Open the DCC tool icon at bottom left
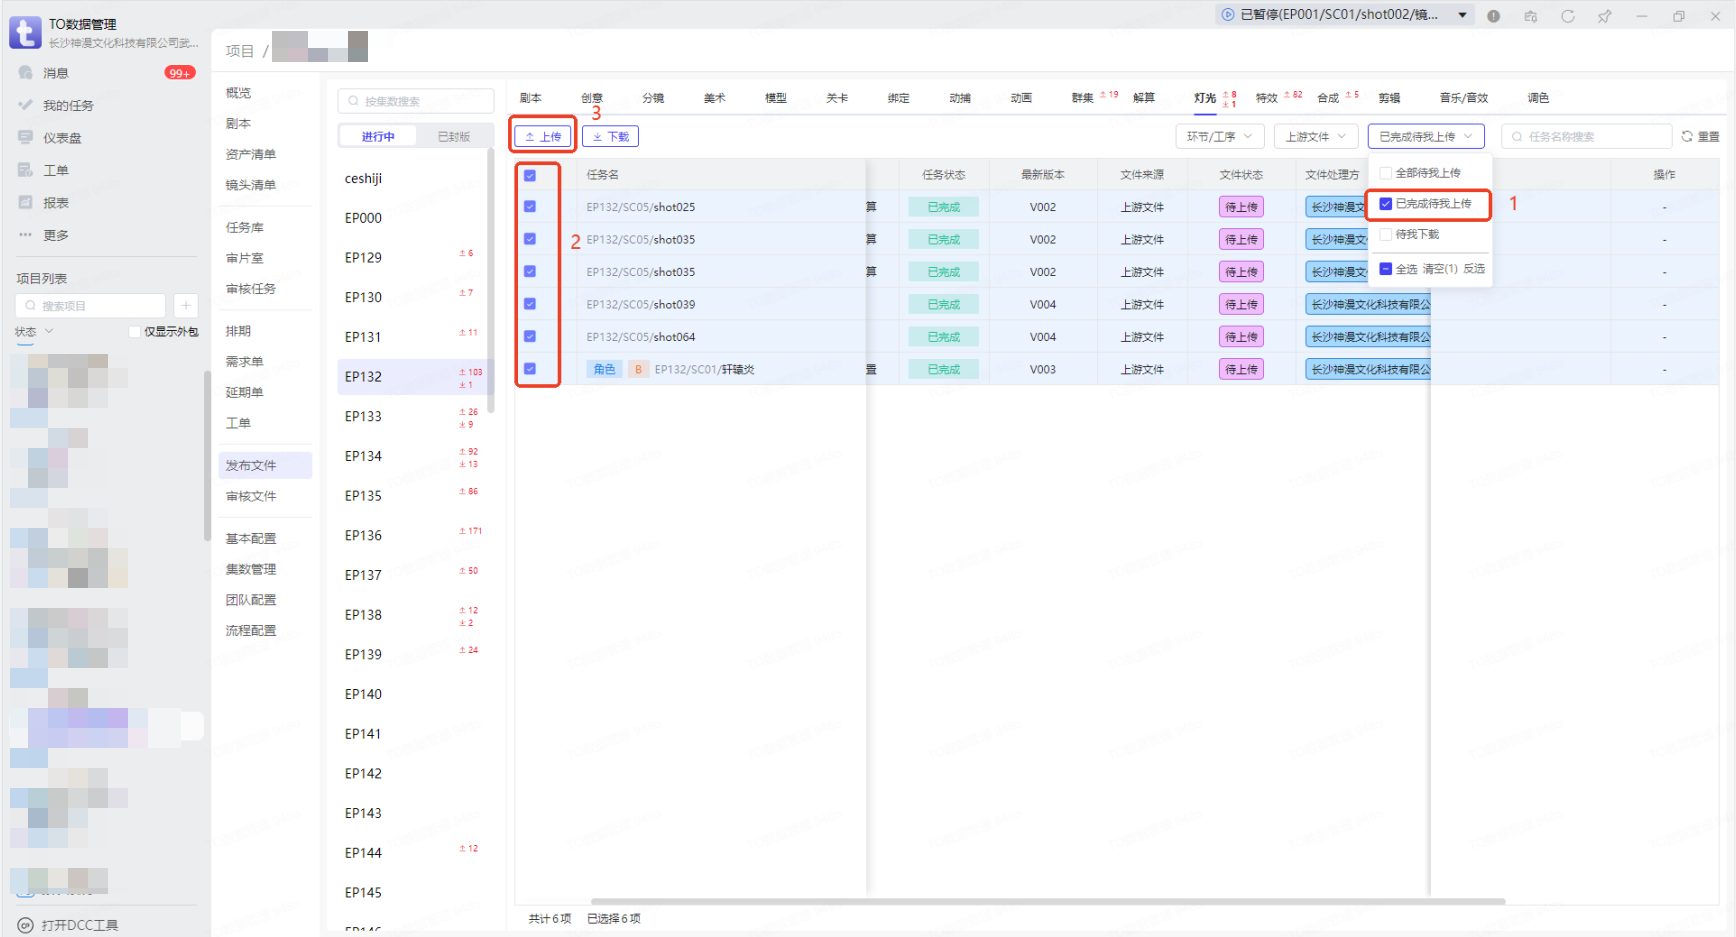The width and height of the screenshot is (1736, 937). point(26,925)
